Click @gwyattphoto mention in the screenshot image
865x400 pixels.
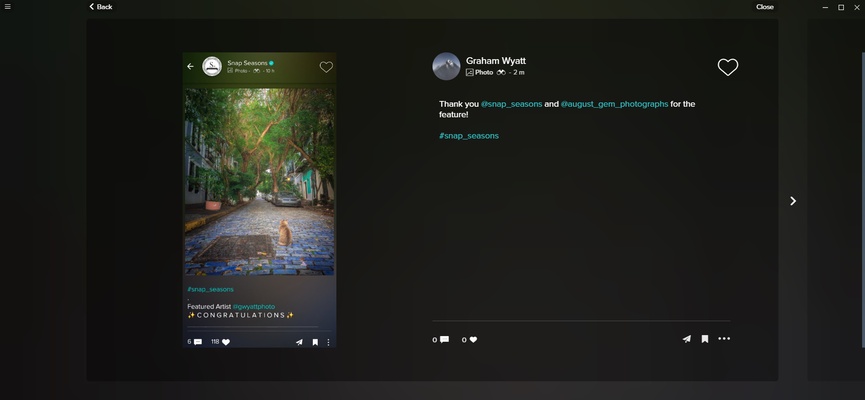(x=254, y=306)
